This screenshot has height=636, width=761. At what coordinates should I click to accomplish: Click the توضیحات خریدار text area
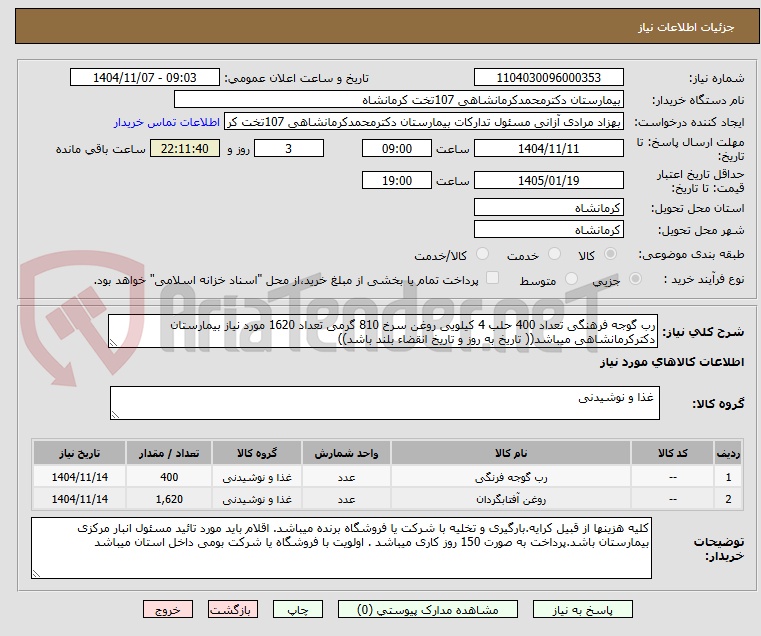point(341,548)
